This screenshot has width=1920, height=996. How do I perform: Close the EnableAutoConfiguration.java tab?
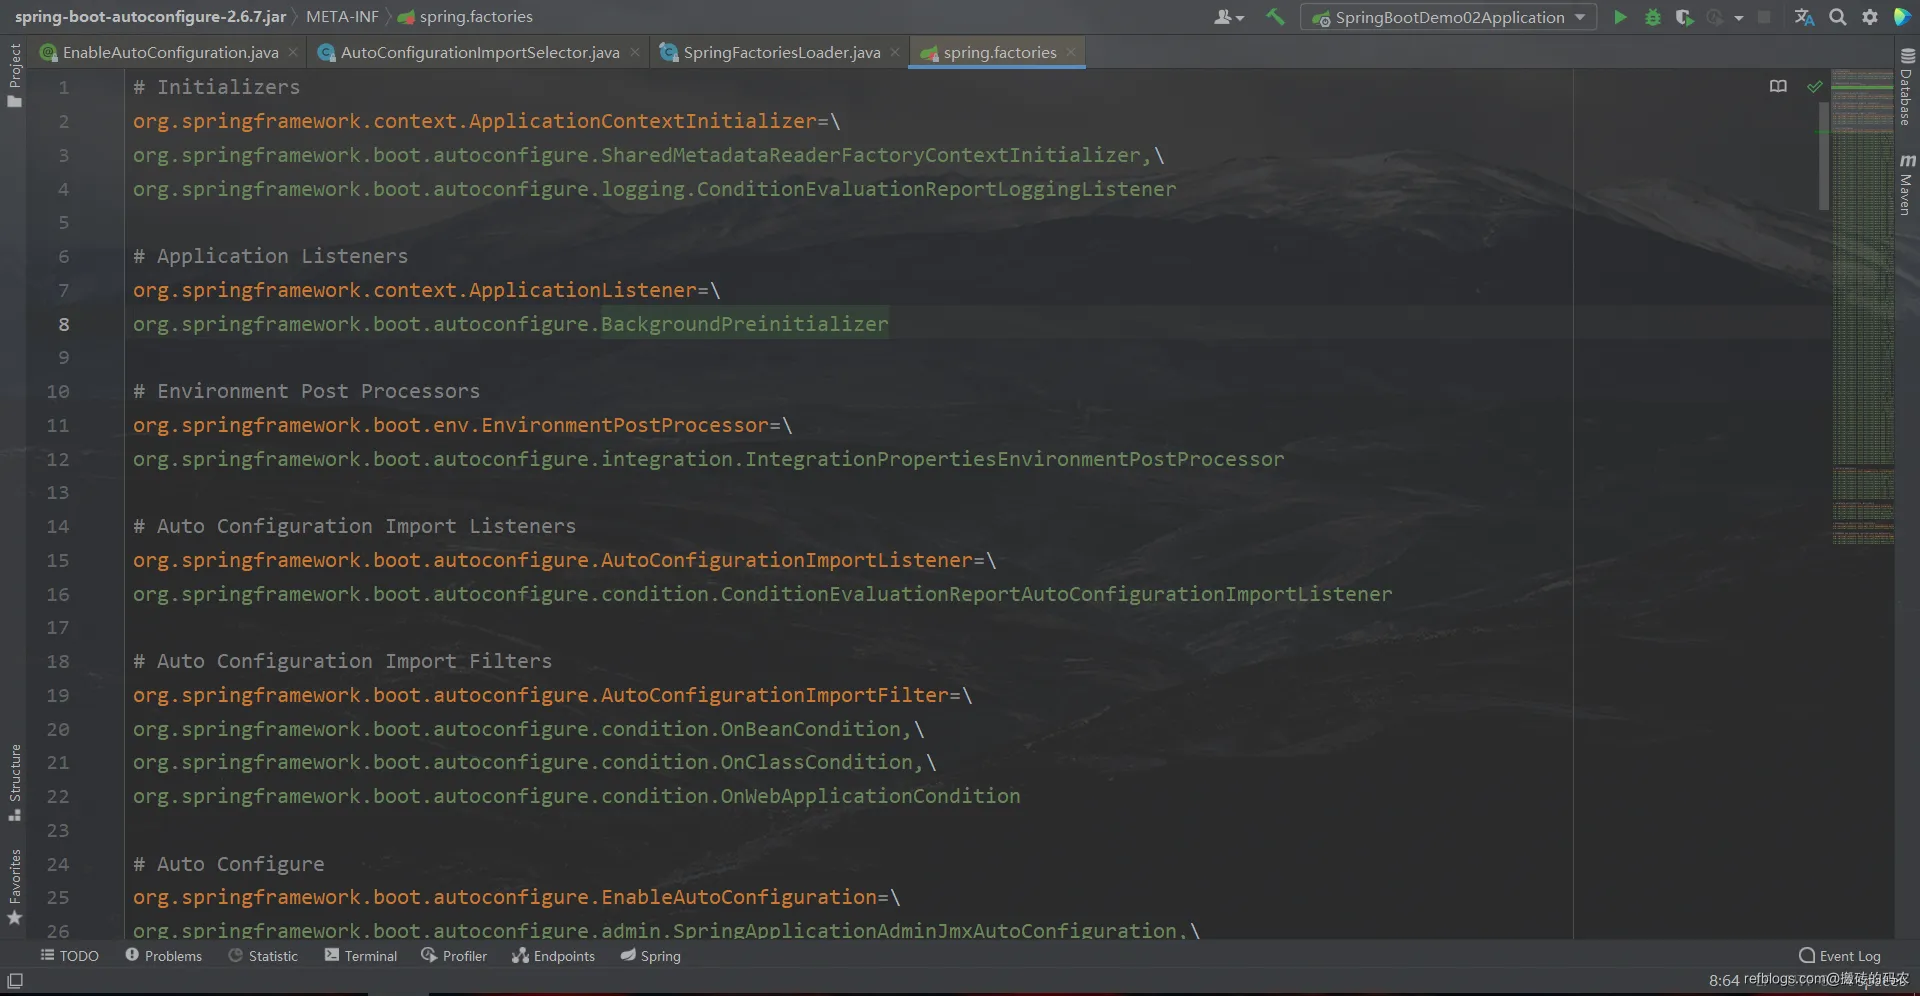(x=293, y=52)
